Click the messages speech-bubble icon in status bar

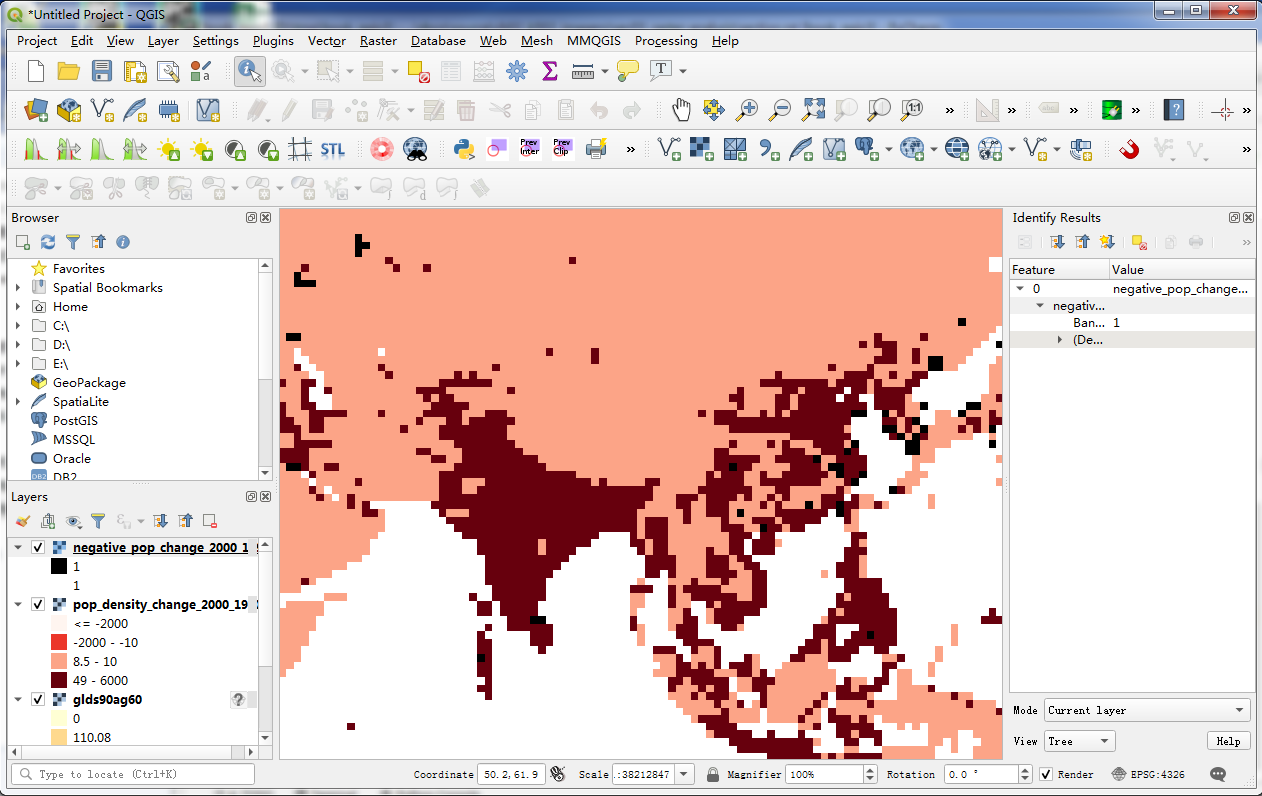[x=1218, y=774]
